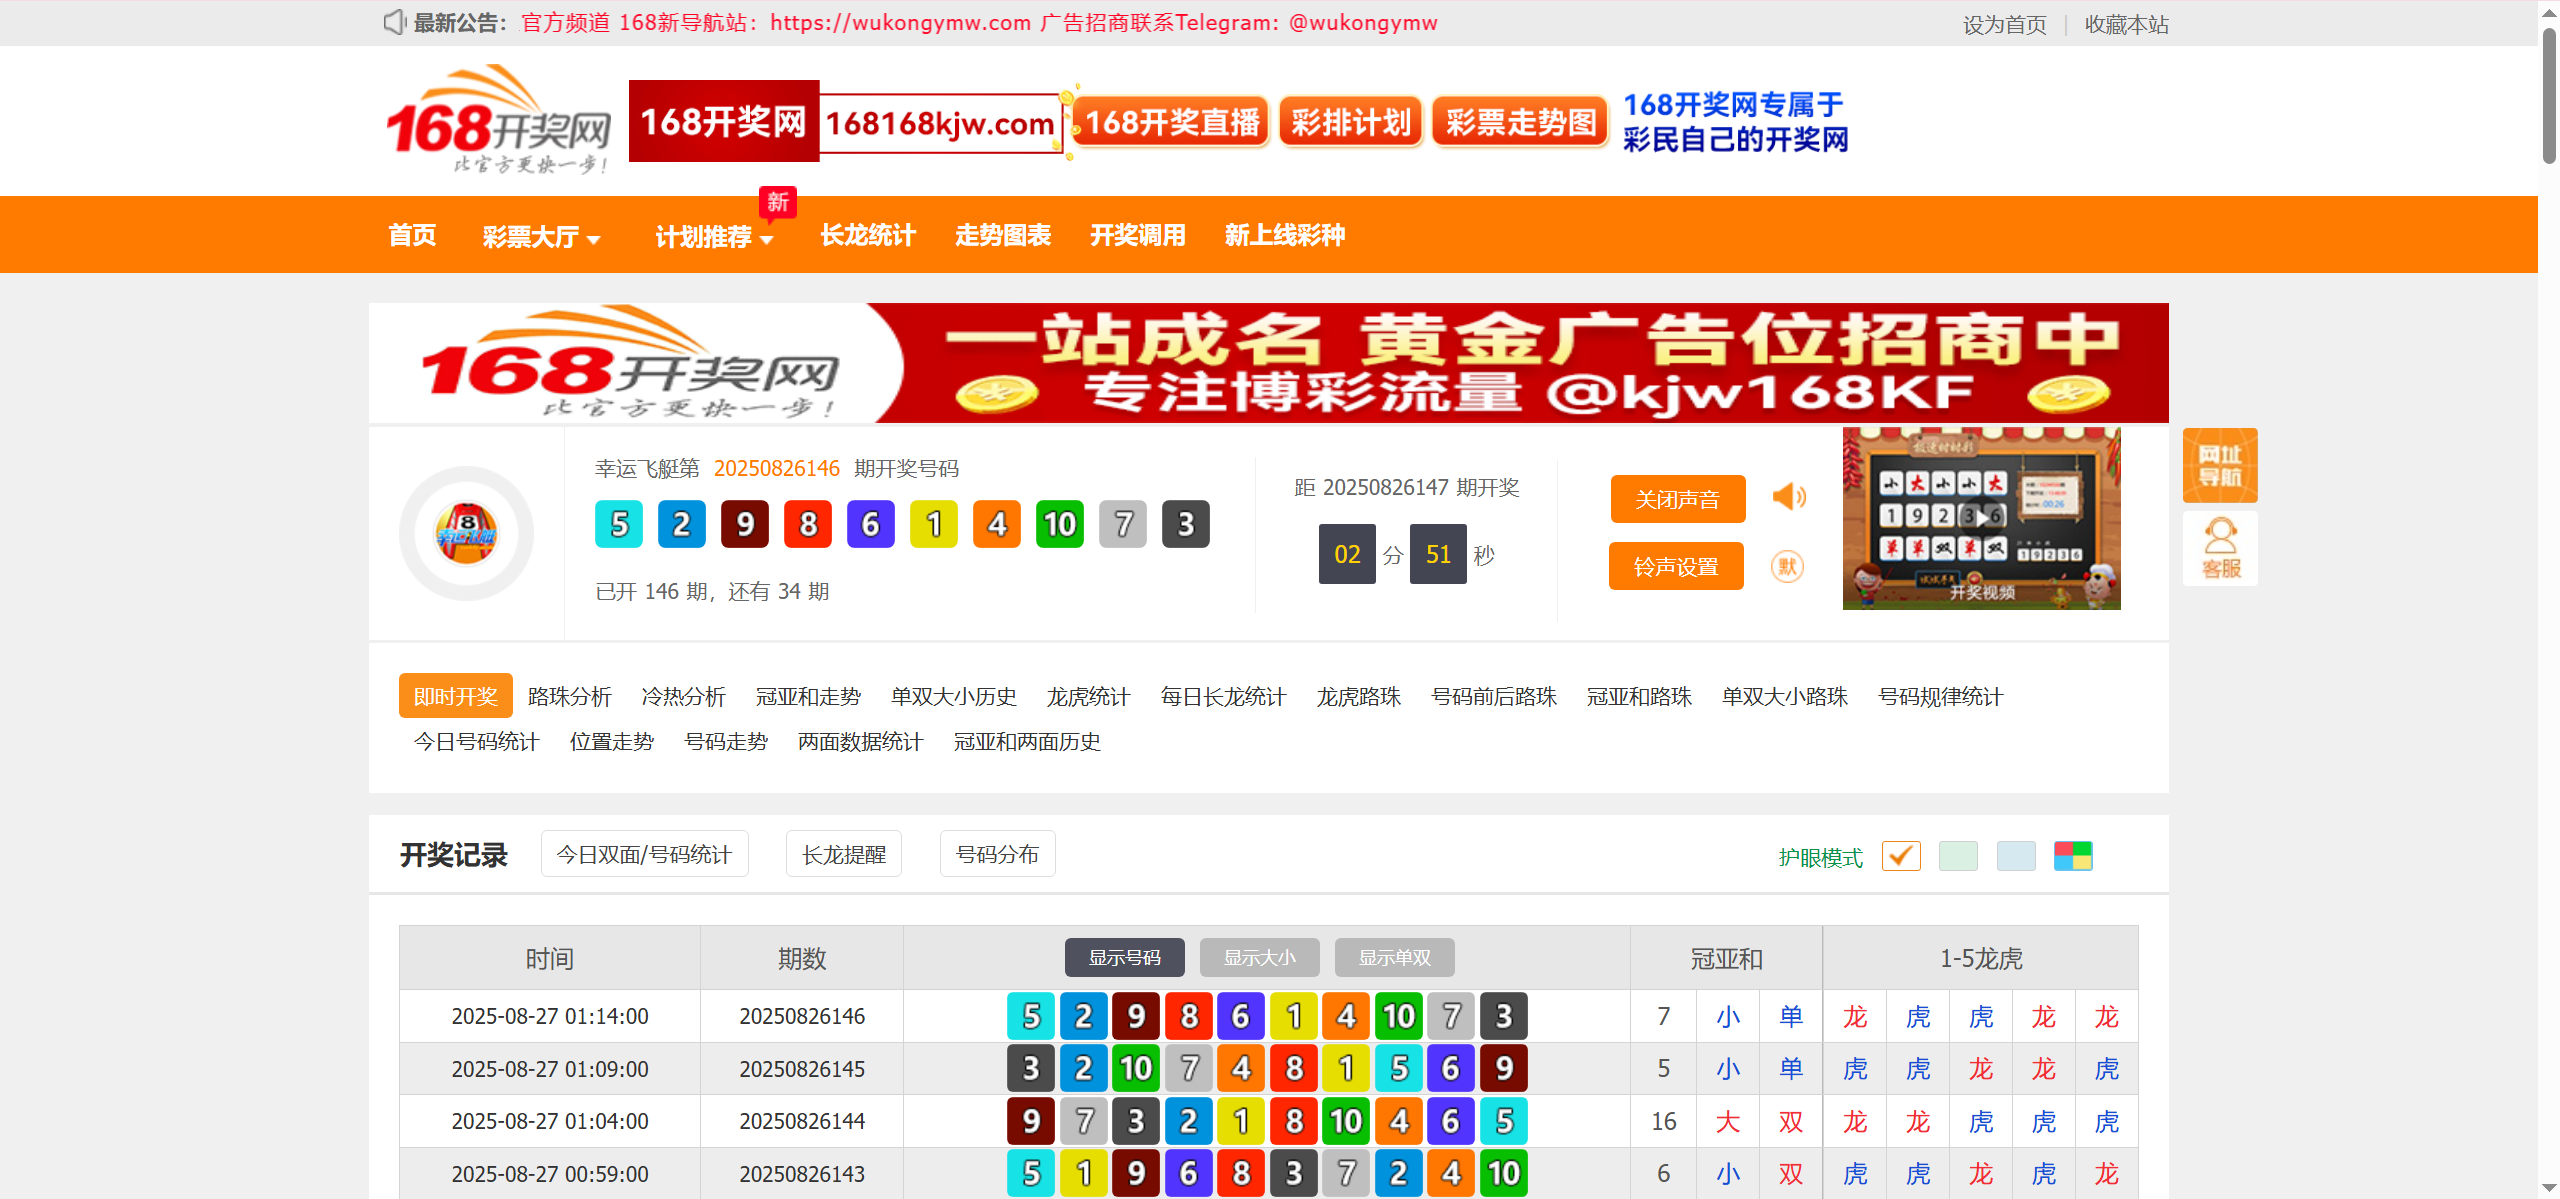Click the multicolor theme swatch icon
Image resolution: width=2560 pixels, height=1199 pixels.
coord(2072,856)
